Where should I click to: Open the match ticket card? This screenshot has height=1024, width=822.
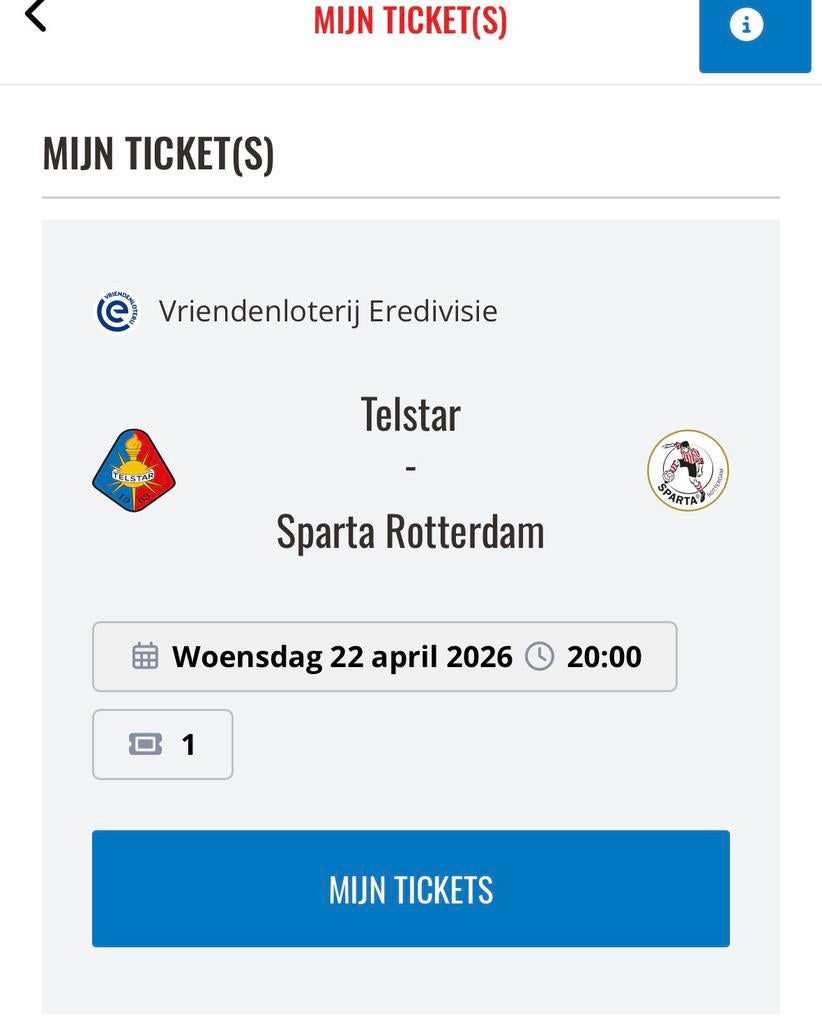[x=410, y=888]
